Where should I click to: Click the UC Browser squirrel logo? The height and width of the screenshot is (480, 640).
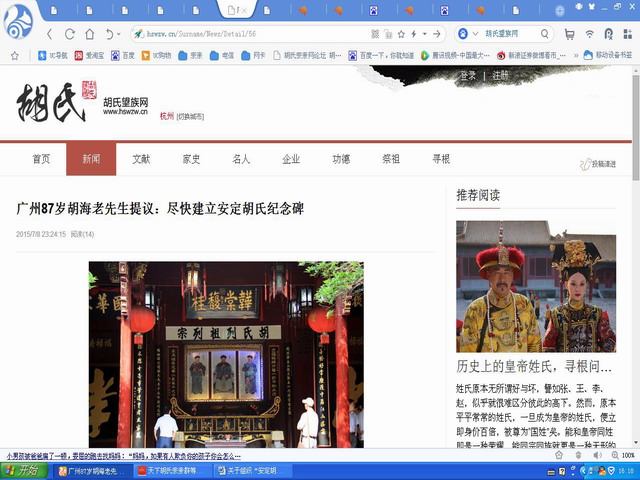pyautogui.click(x=18, y=22)
